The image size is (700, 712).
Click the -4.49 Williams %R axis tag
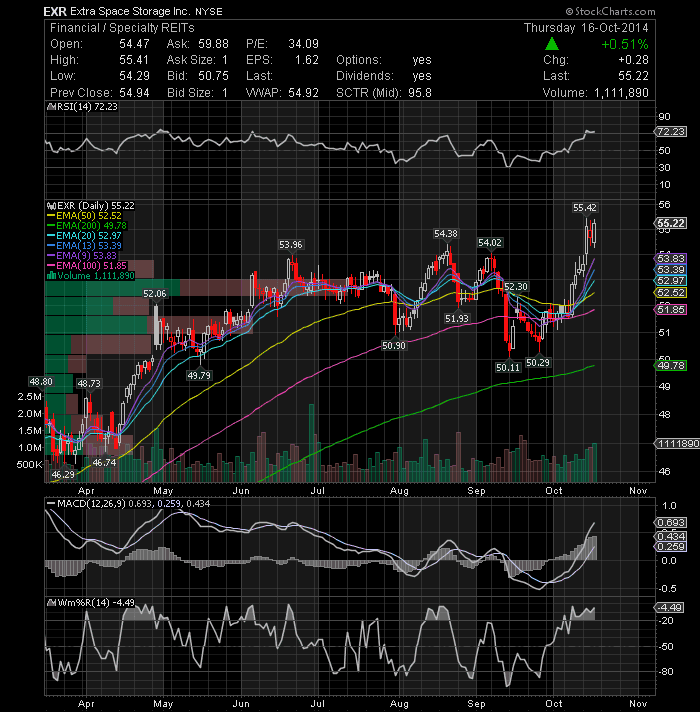click(x=669, y=608)
